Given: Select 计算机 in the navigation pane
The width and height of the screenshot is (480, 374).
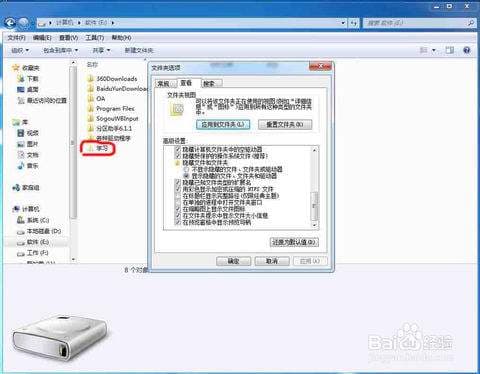Looking at the screenshot, I should [x=26, y=209].
